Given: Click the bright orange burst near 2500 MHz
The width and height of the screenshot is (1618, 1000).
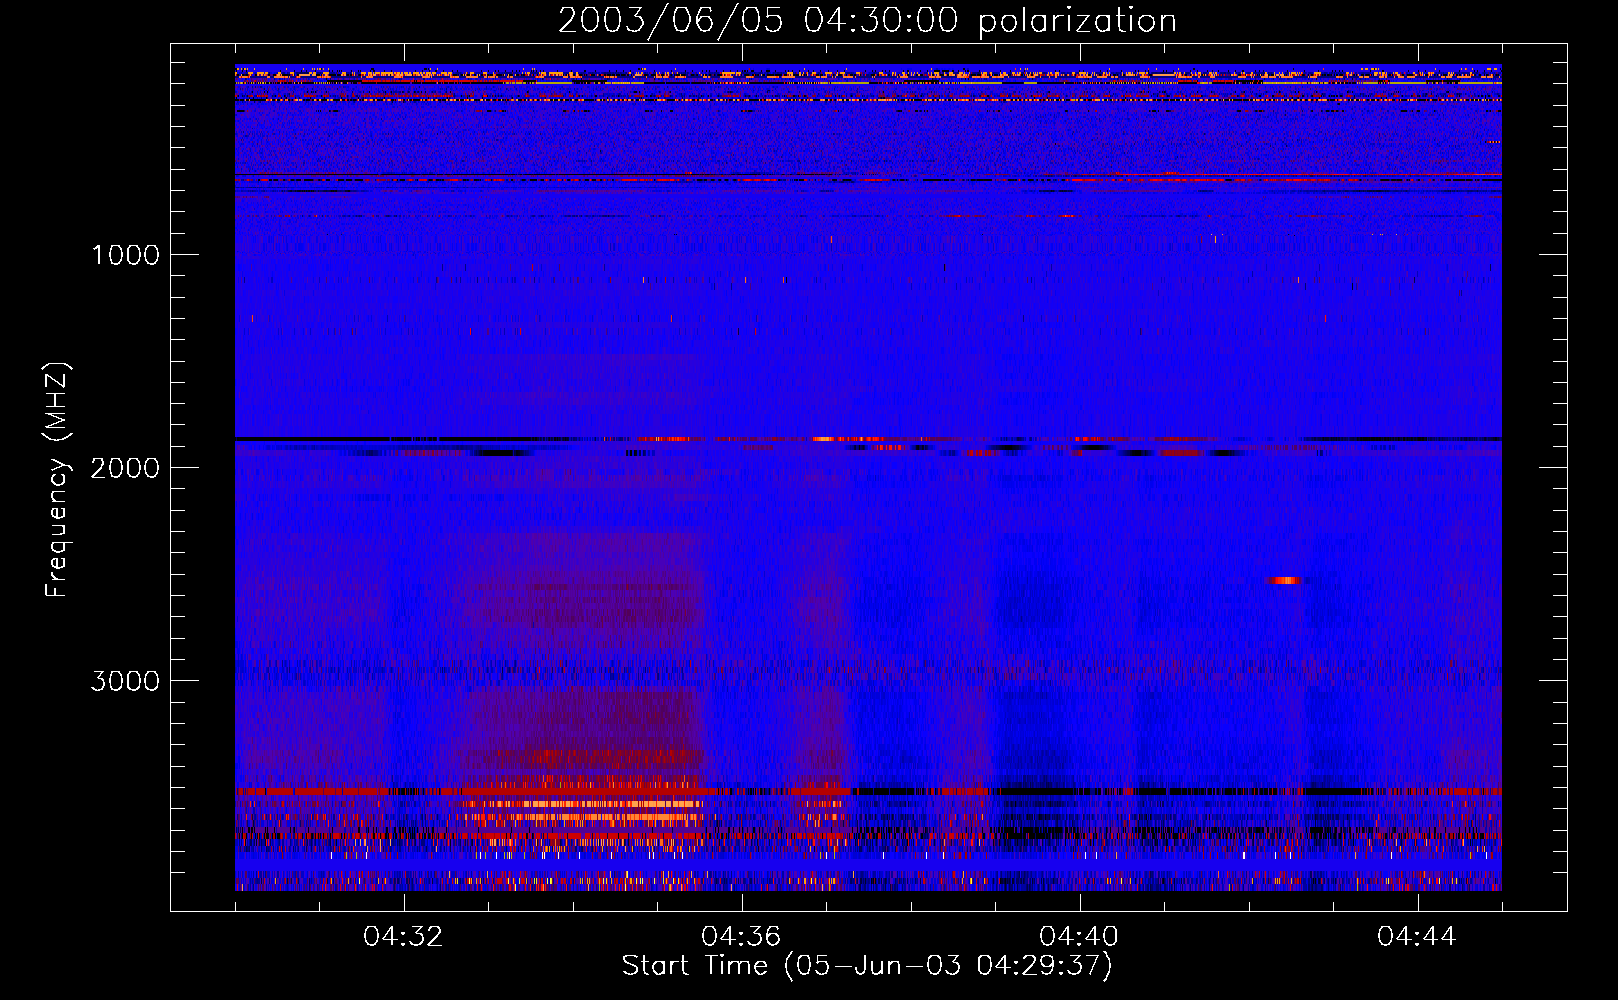Looking at the screenshot, I should point(1284,580).
